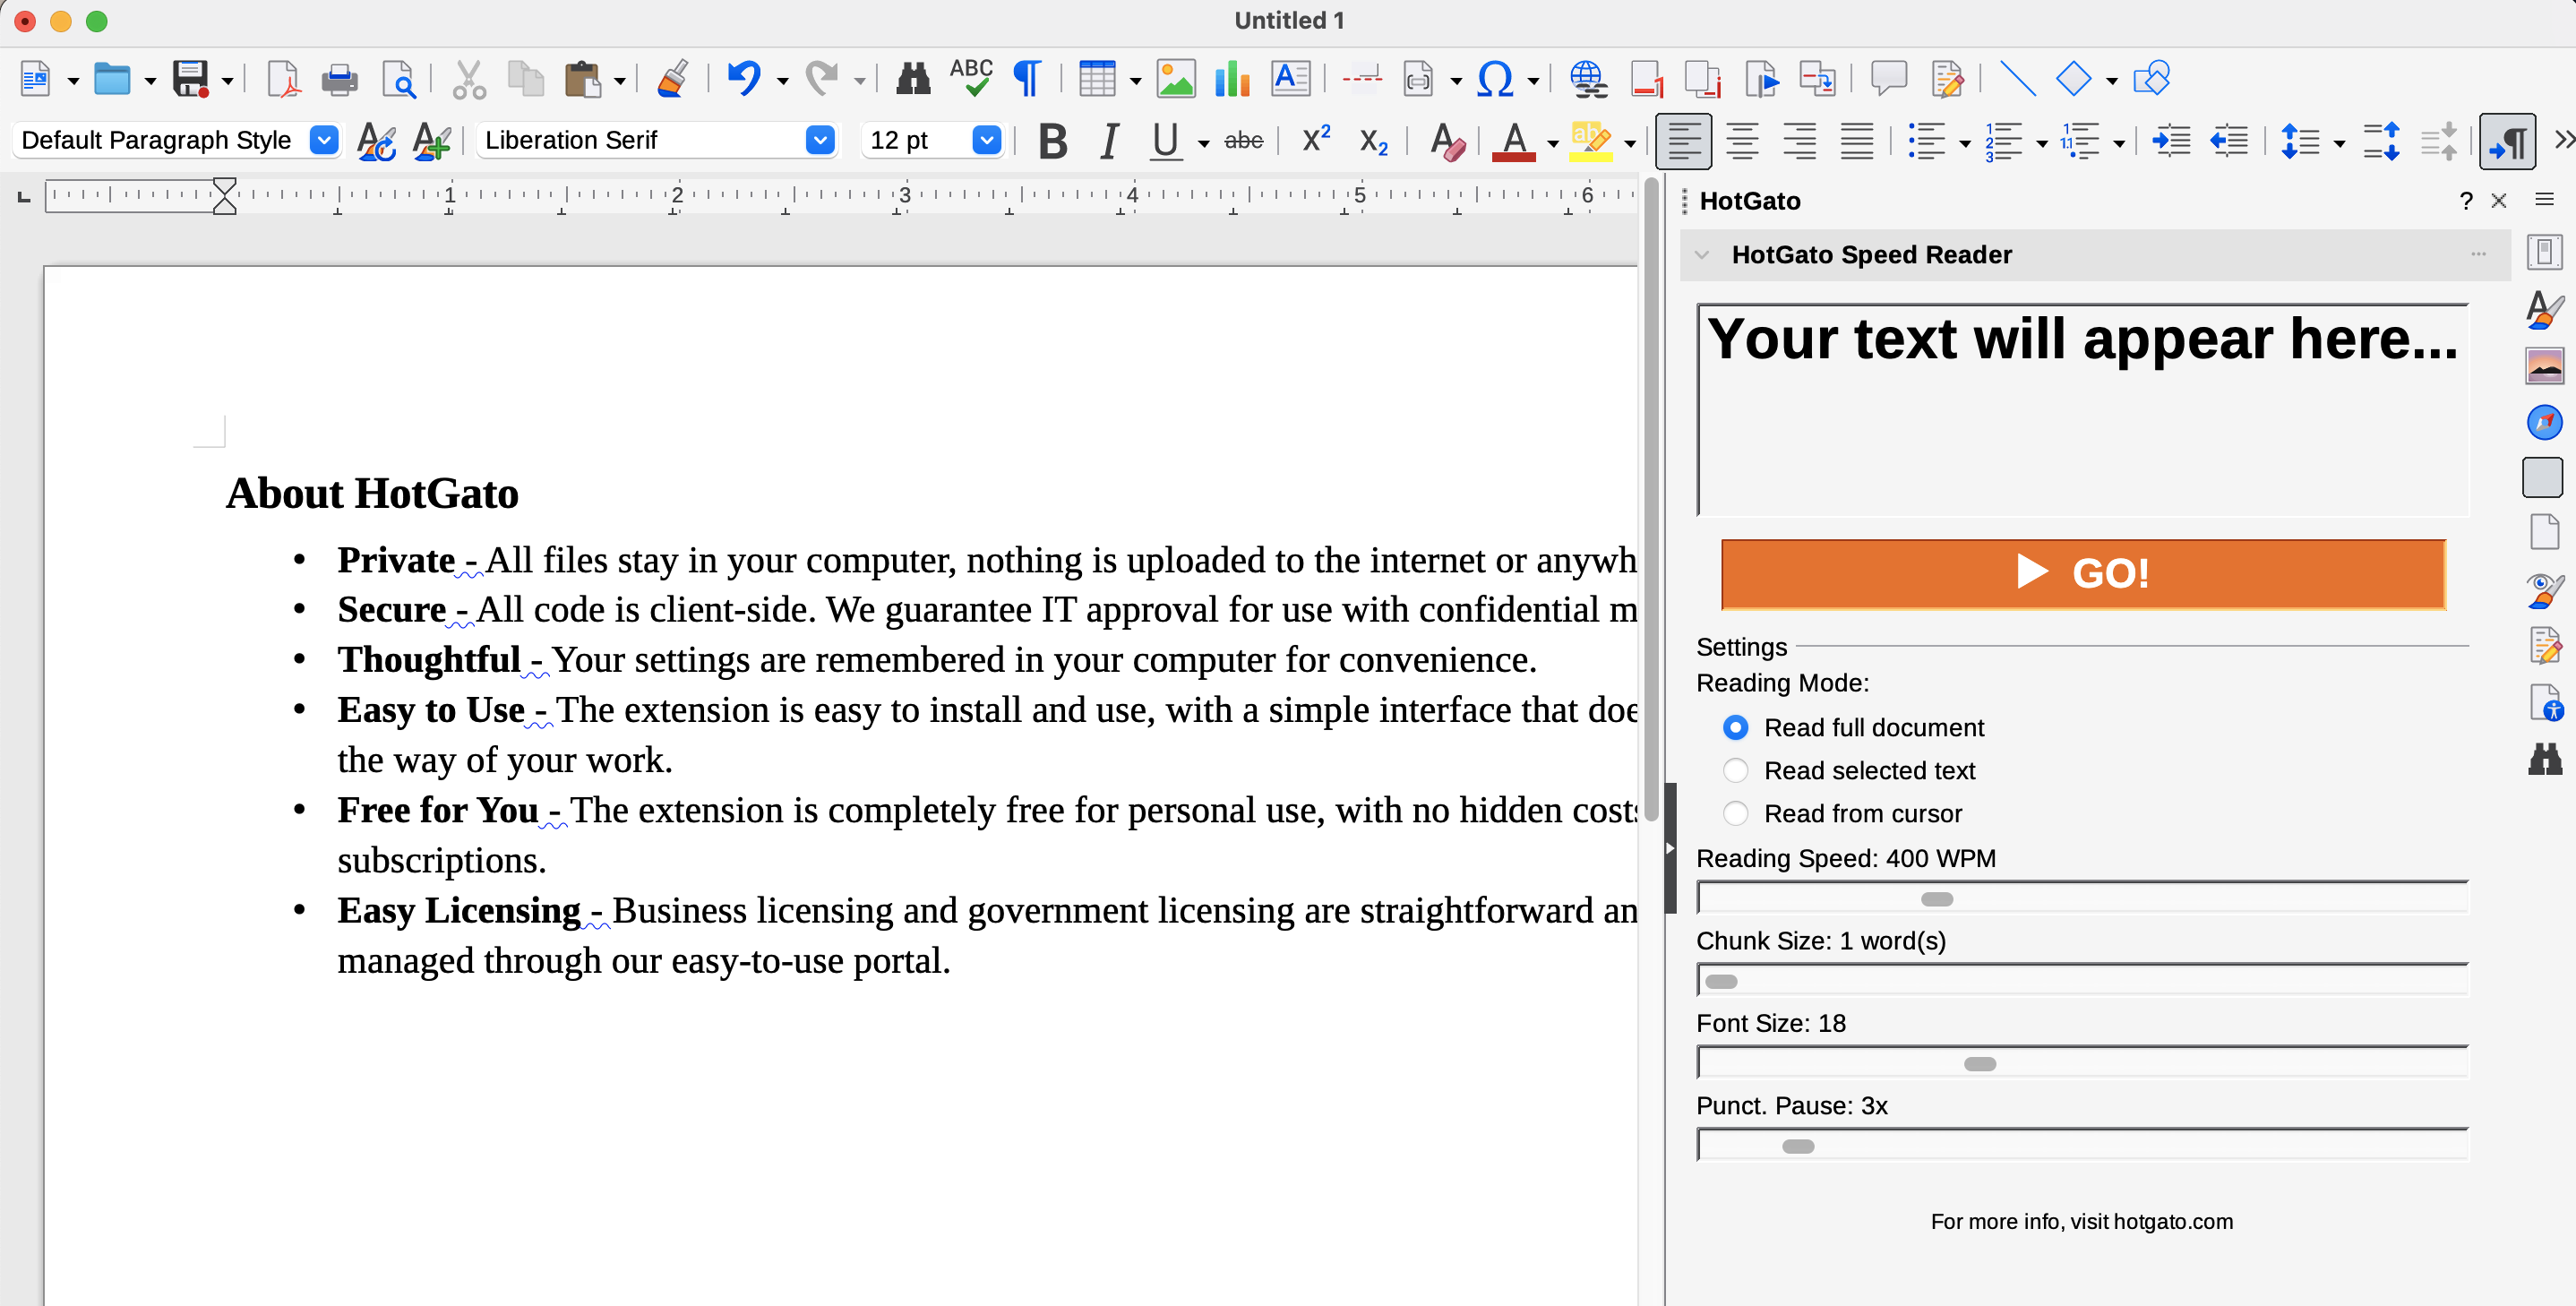
Task: Adjust the Font Size slider
Action: [2083, 1063]
